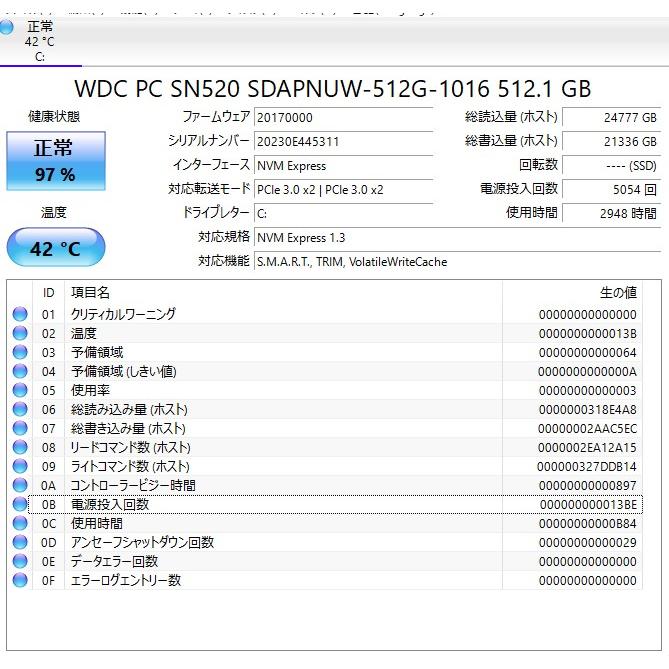Click the drive letter field C:

[343, 213]
